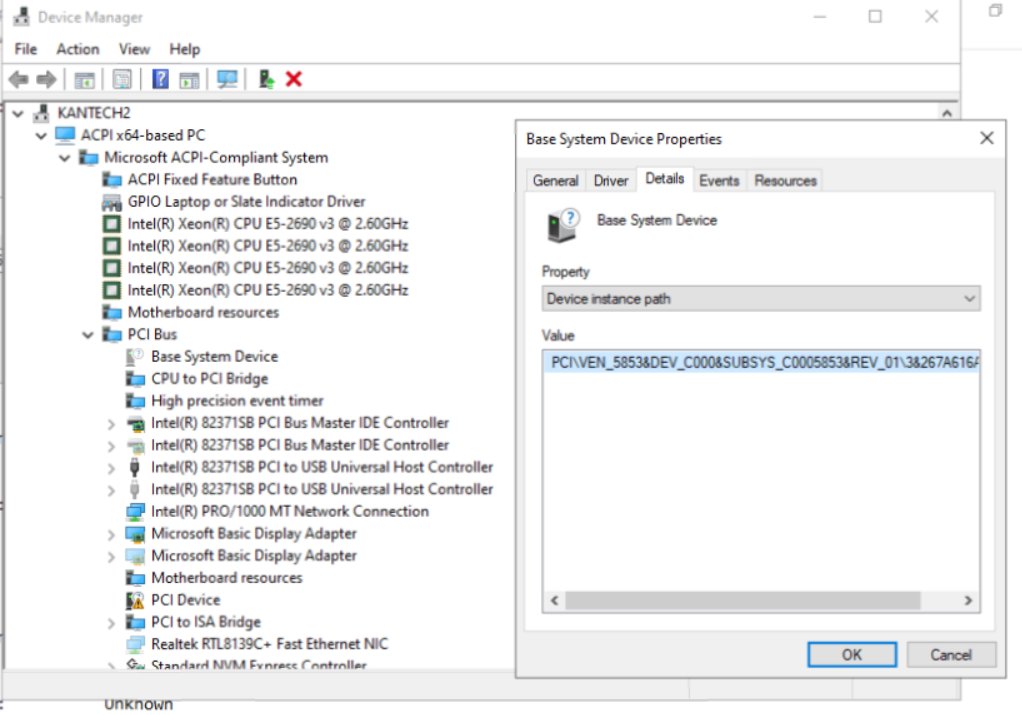Viewport: 1022px width, 715px height.
Task: Select PCI Device with the warning icon
Action: coord(185,600)
